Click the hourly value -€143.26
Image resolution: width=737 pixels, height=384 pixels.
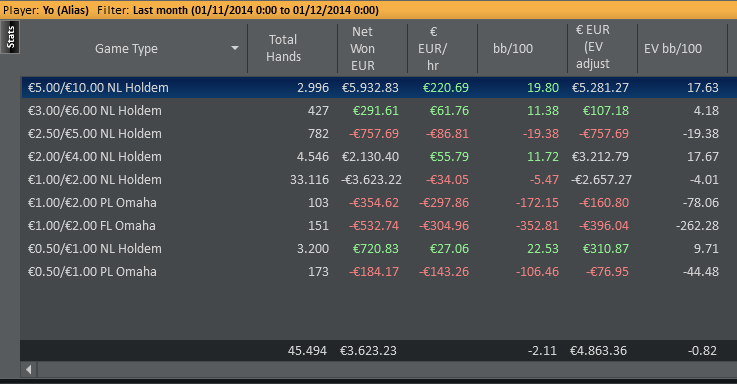444,272
